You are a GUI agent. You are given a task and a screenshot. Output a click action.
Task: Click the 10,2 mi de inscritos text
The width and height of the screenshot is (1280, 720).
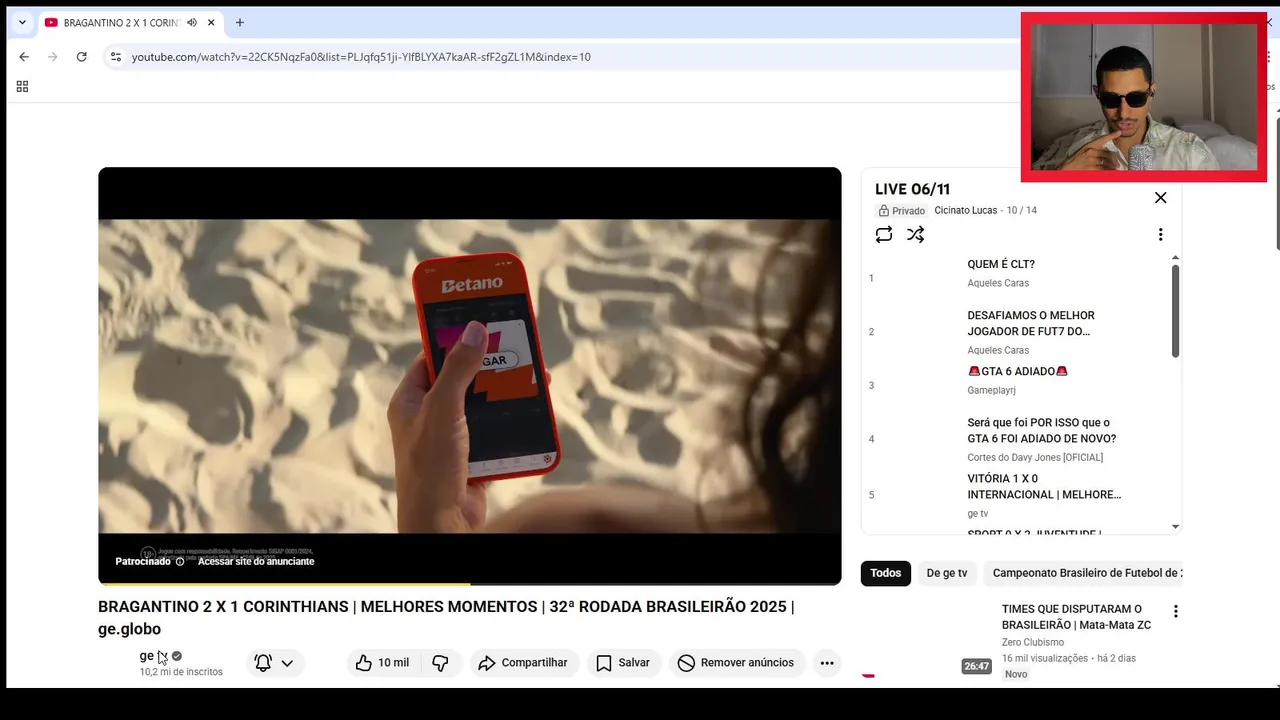point(181,672)
